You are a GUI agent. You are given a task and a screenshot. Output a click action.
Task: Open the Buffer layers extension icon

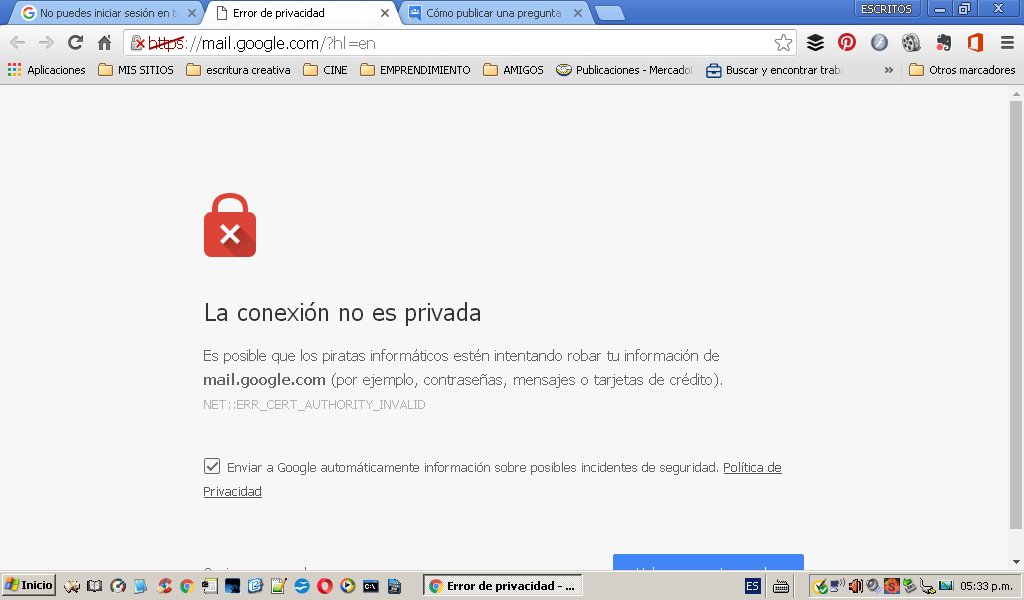point(815,43)
